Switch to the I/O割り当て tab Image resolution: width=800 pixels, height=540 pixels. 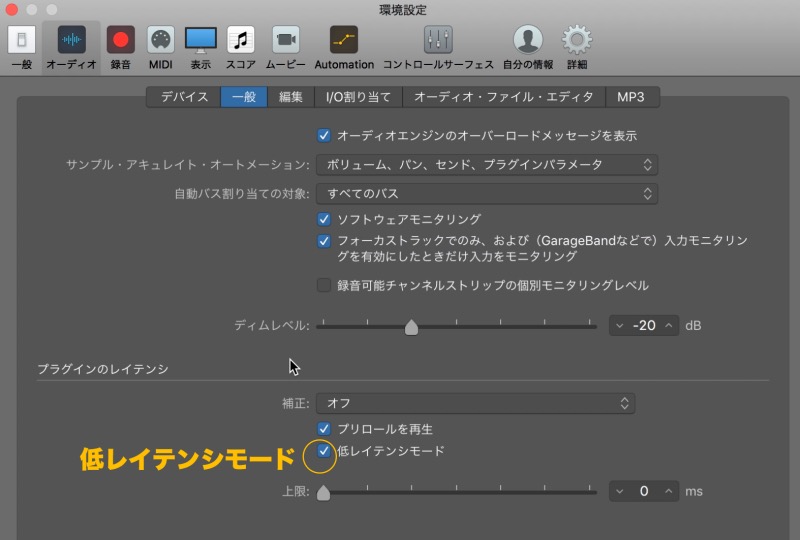358,97
